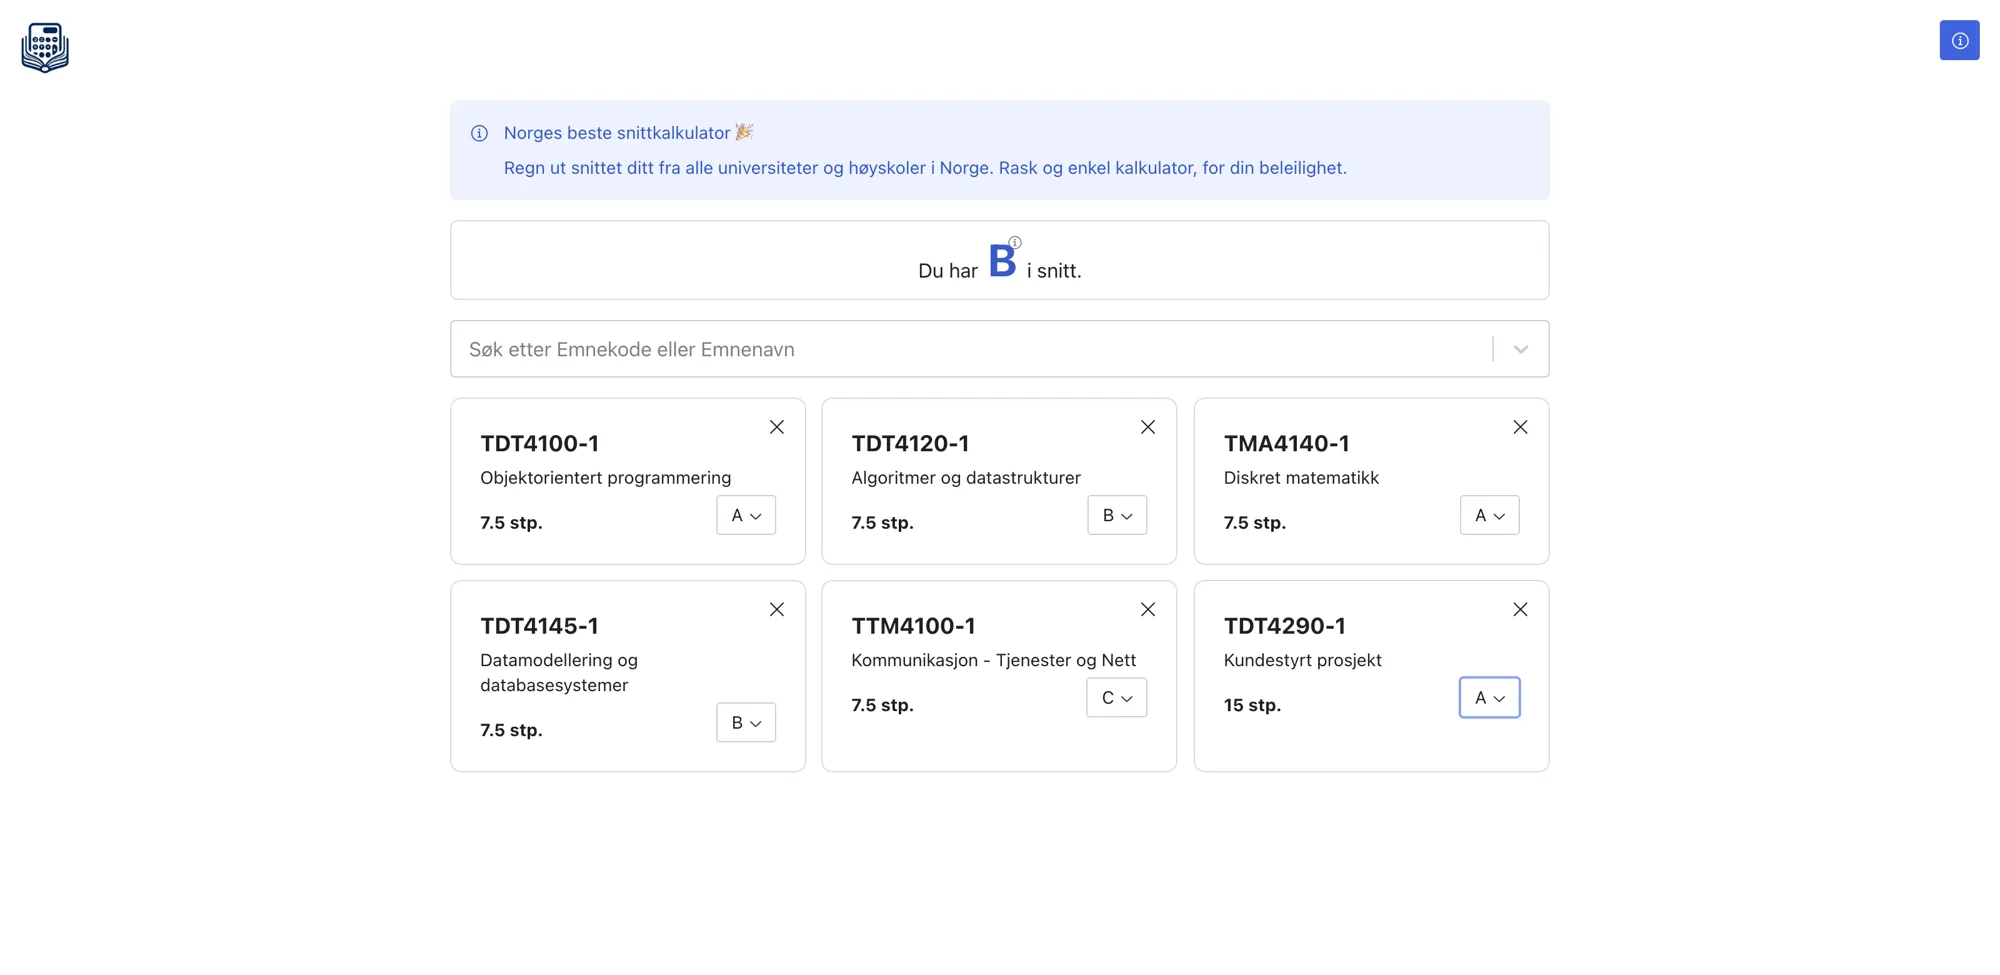Click the info icon in the blue banner
This screenshot has width=2000, height=975.
tap(479, 133)
